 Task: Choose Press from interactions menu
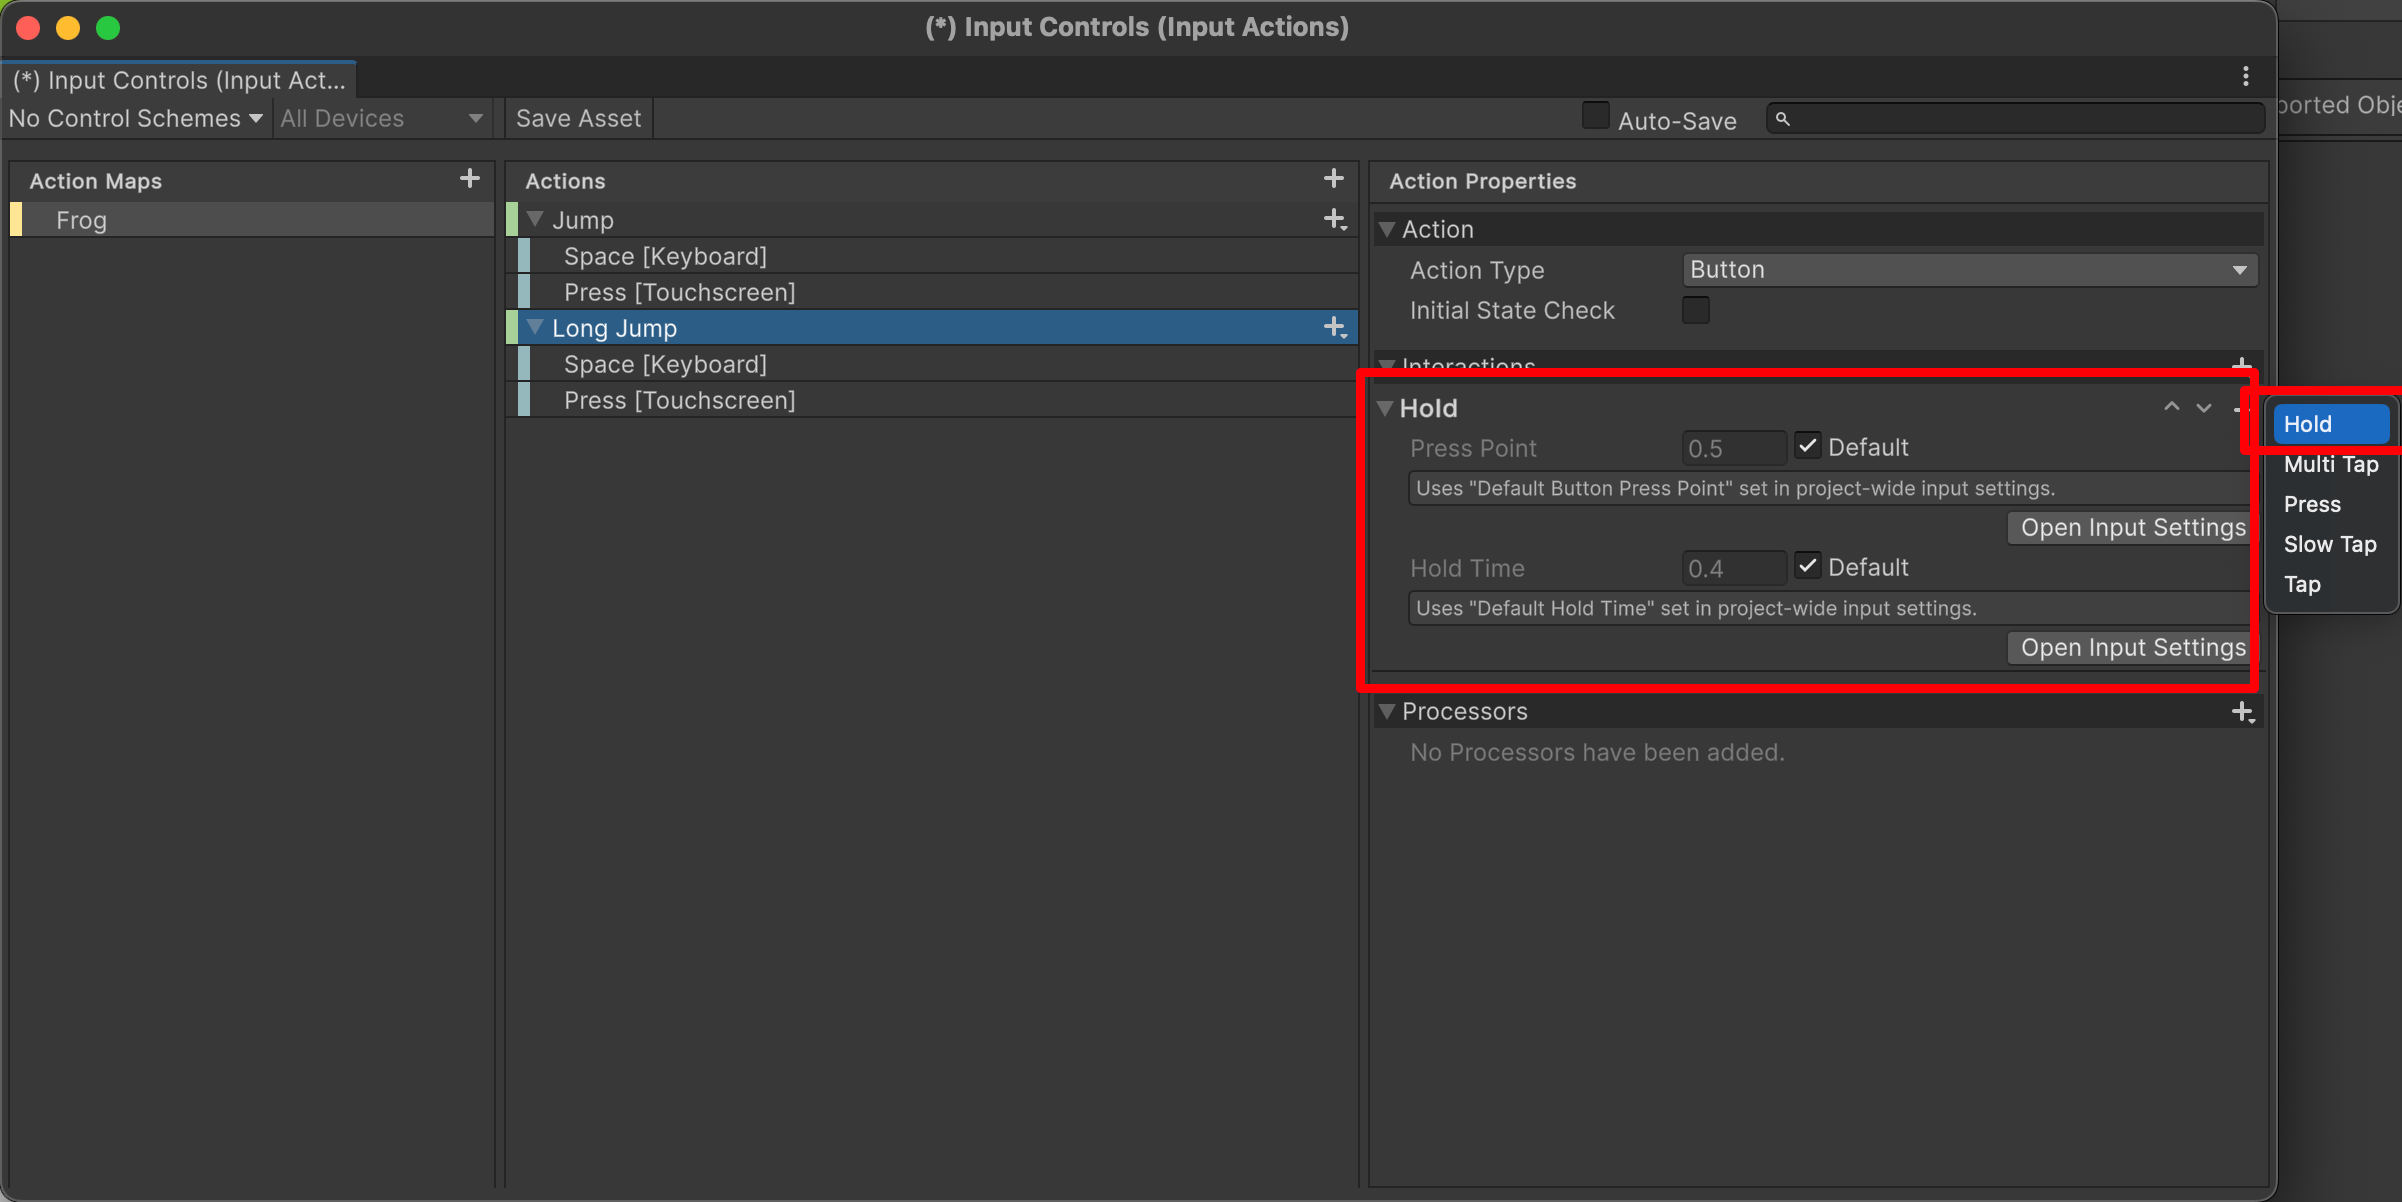[2331, 504]
